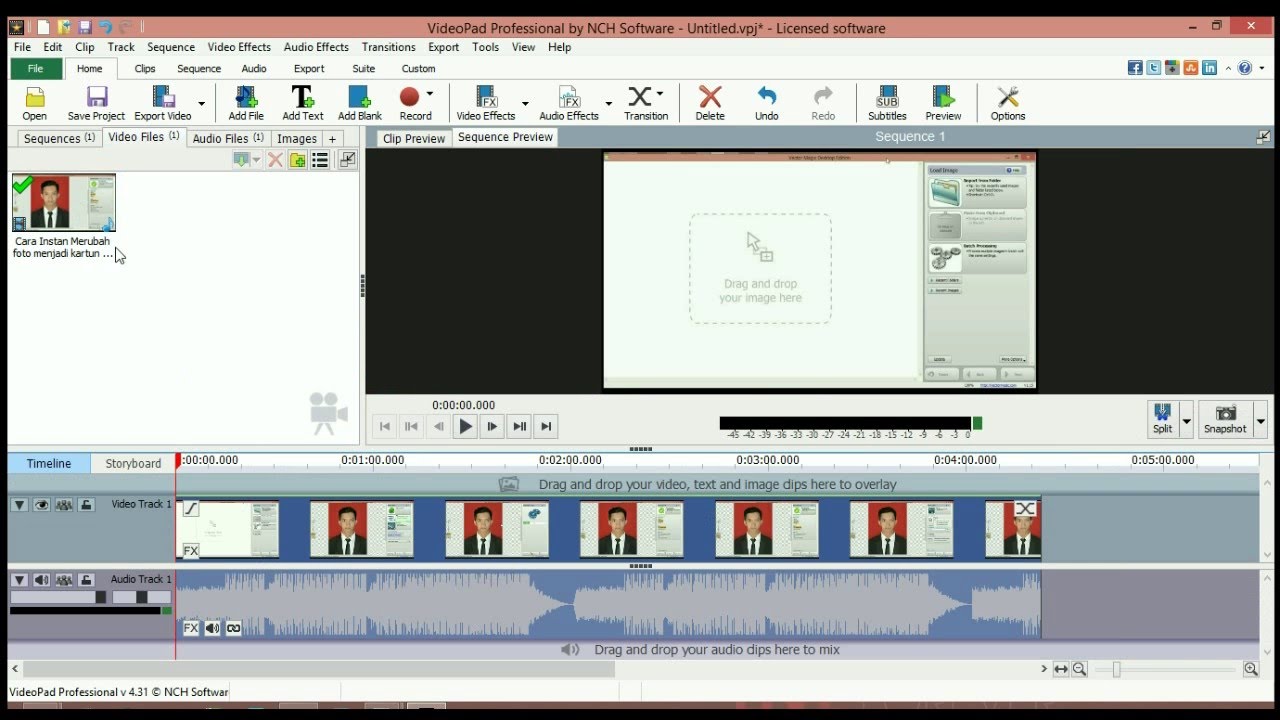
Task: Open the Record dropdown arrow
Action: point(430,94)
